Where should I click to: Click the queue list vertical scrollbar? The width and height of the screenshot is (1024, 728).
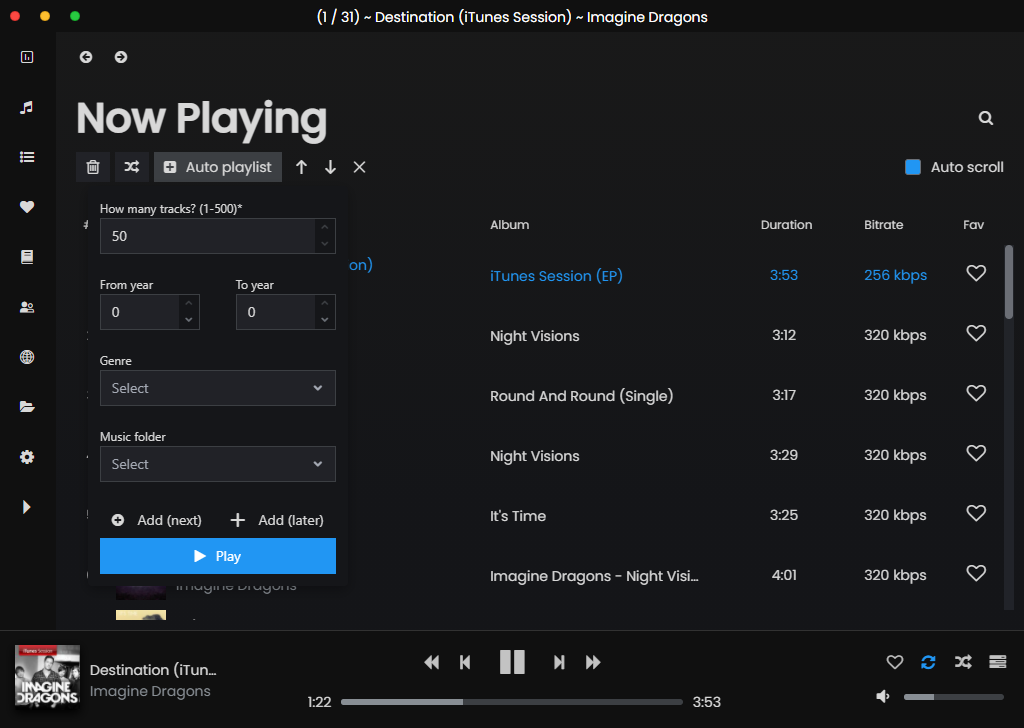tap(1008, 282)
